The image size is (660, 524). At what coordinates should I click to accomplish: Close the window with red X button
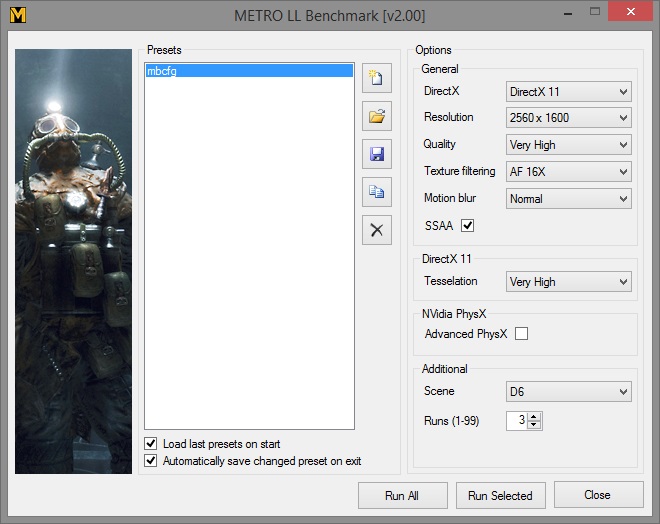click(630, 11)
